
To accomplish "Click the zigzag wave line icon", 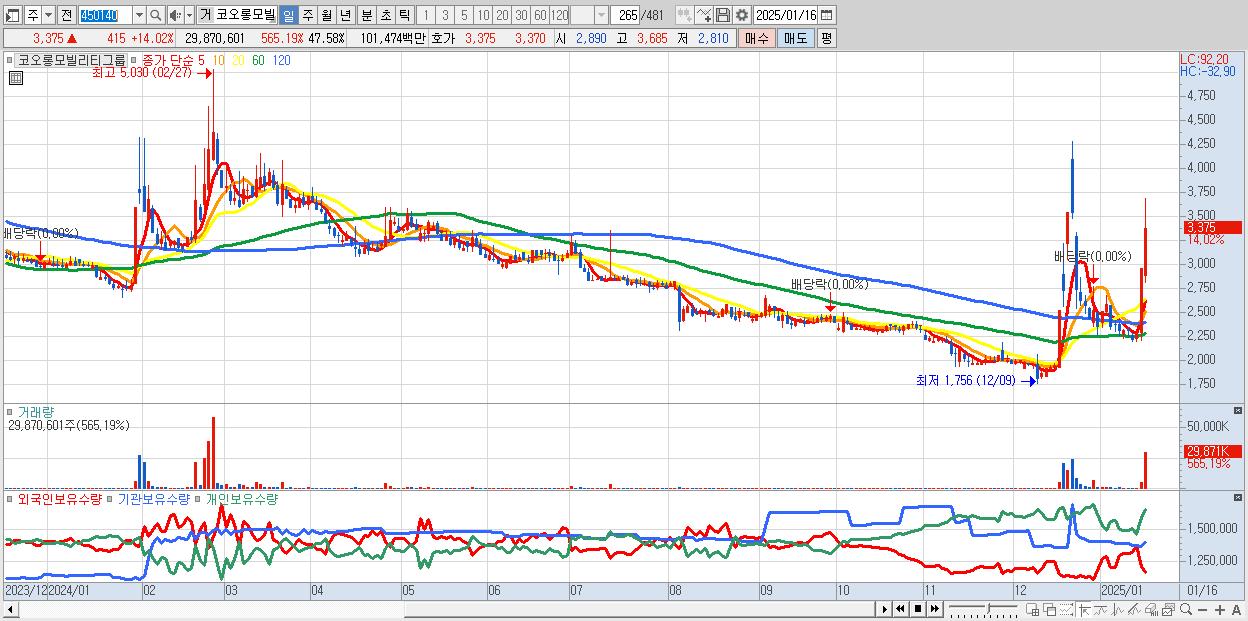I will click(1118, 609).
